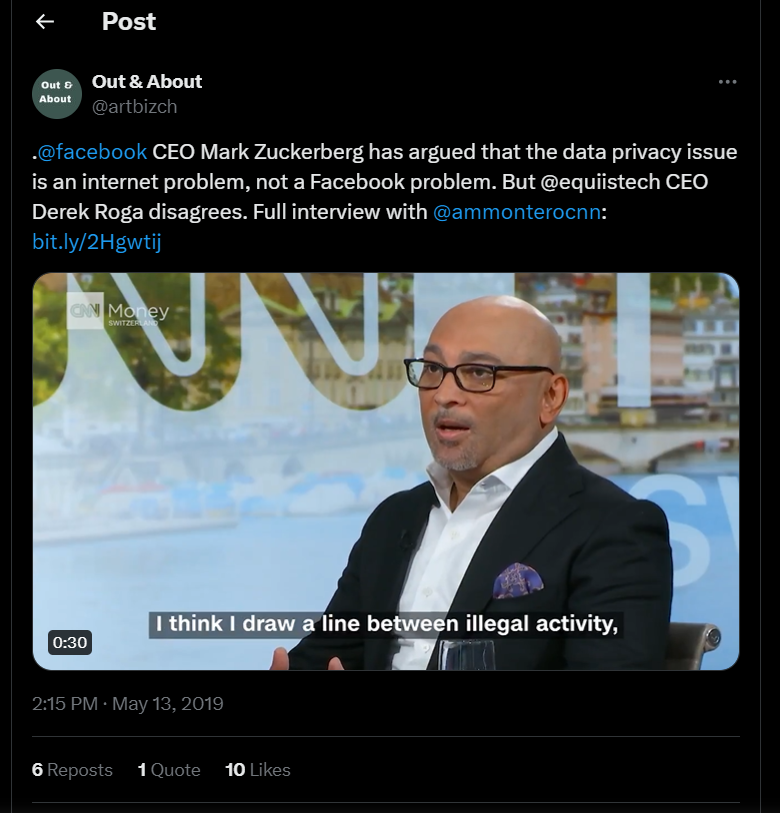View the 1 Quote list
This screenshot has height=813, width=780.
click(169, 769)
